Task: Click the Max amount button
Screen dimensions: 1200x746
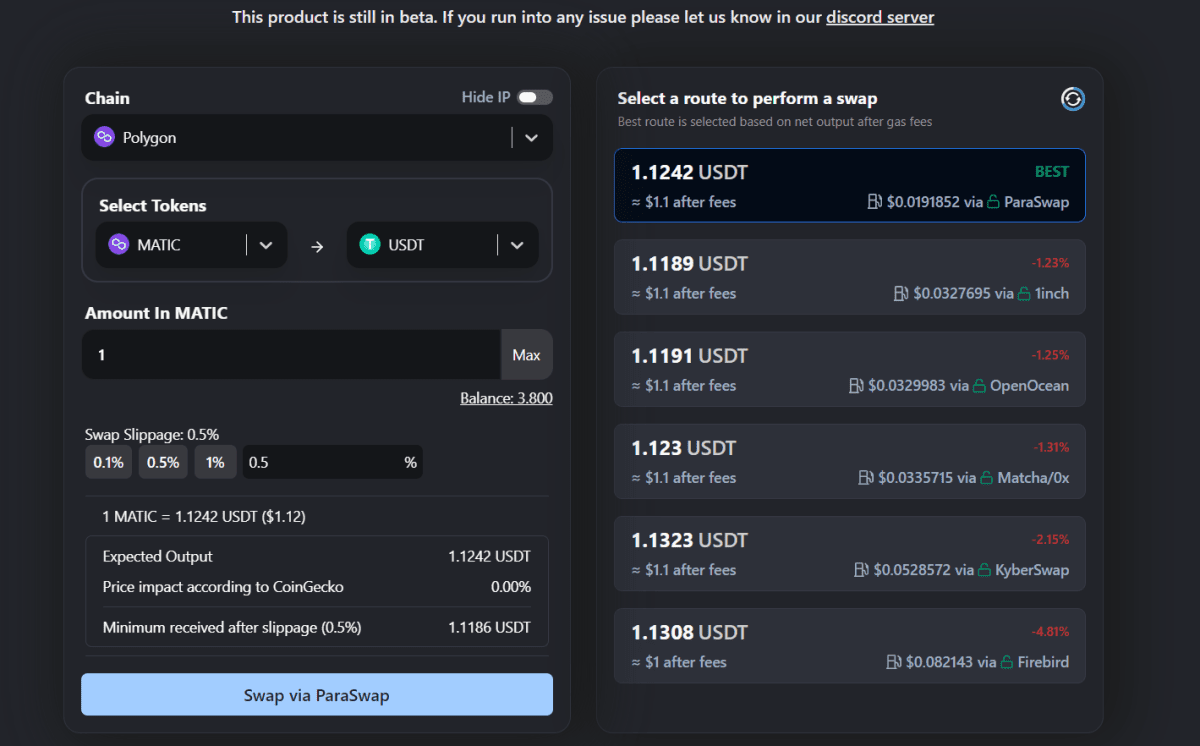Action: click(527, 355)
